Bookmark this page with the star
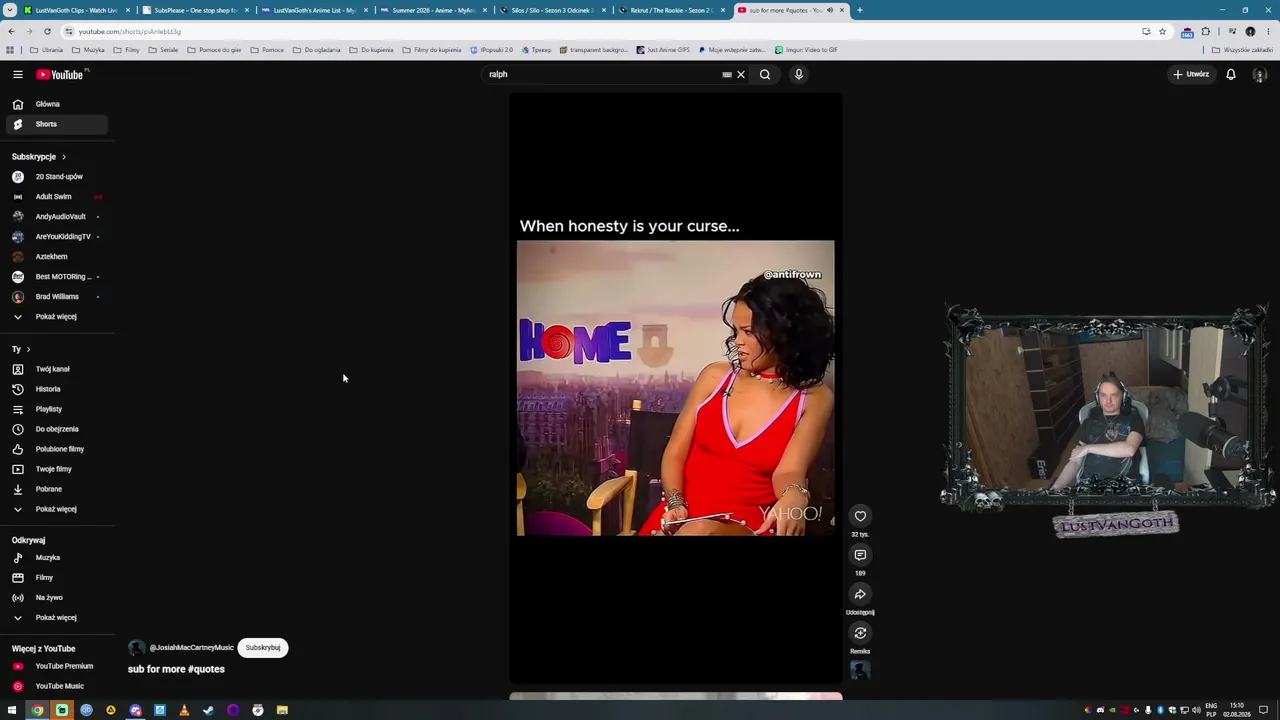 [x=1162, y=31]
